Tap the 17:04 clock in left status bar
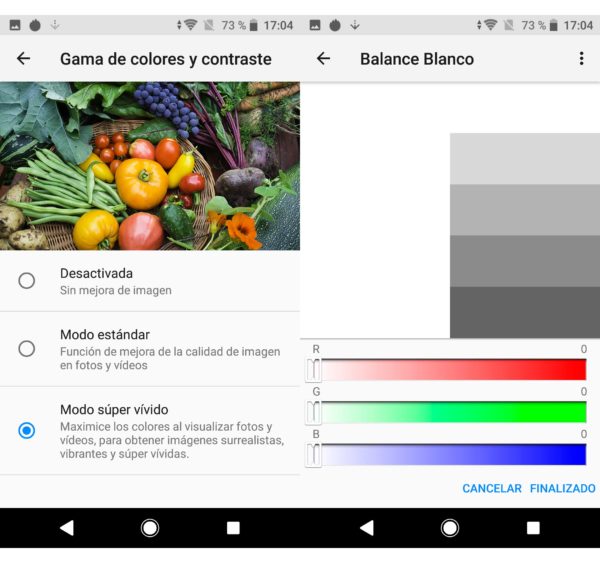The height and width of the screenshot is (566, 600). [x=278, y=25]
